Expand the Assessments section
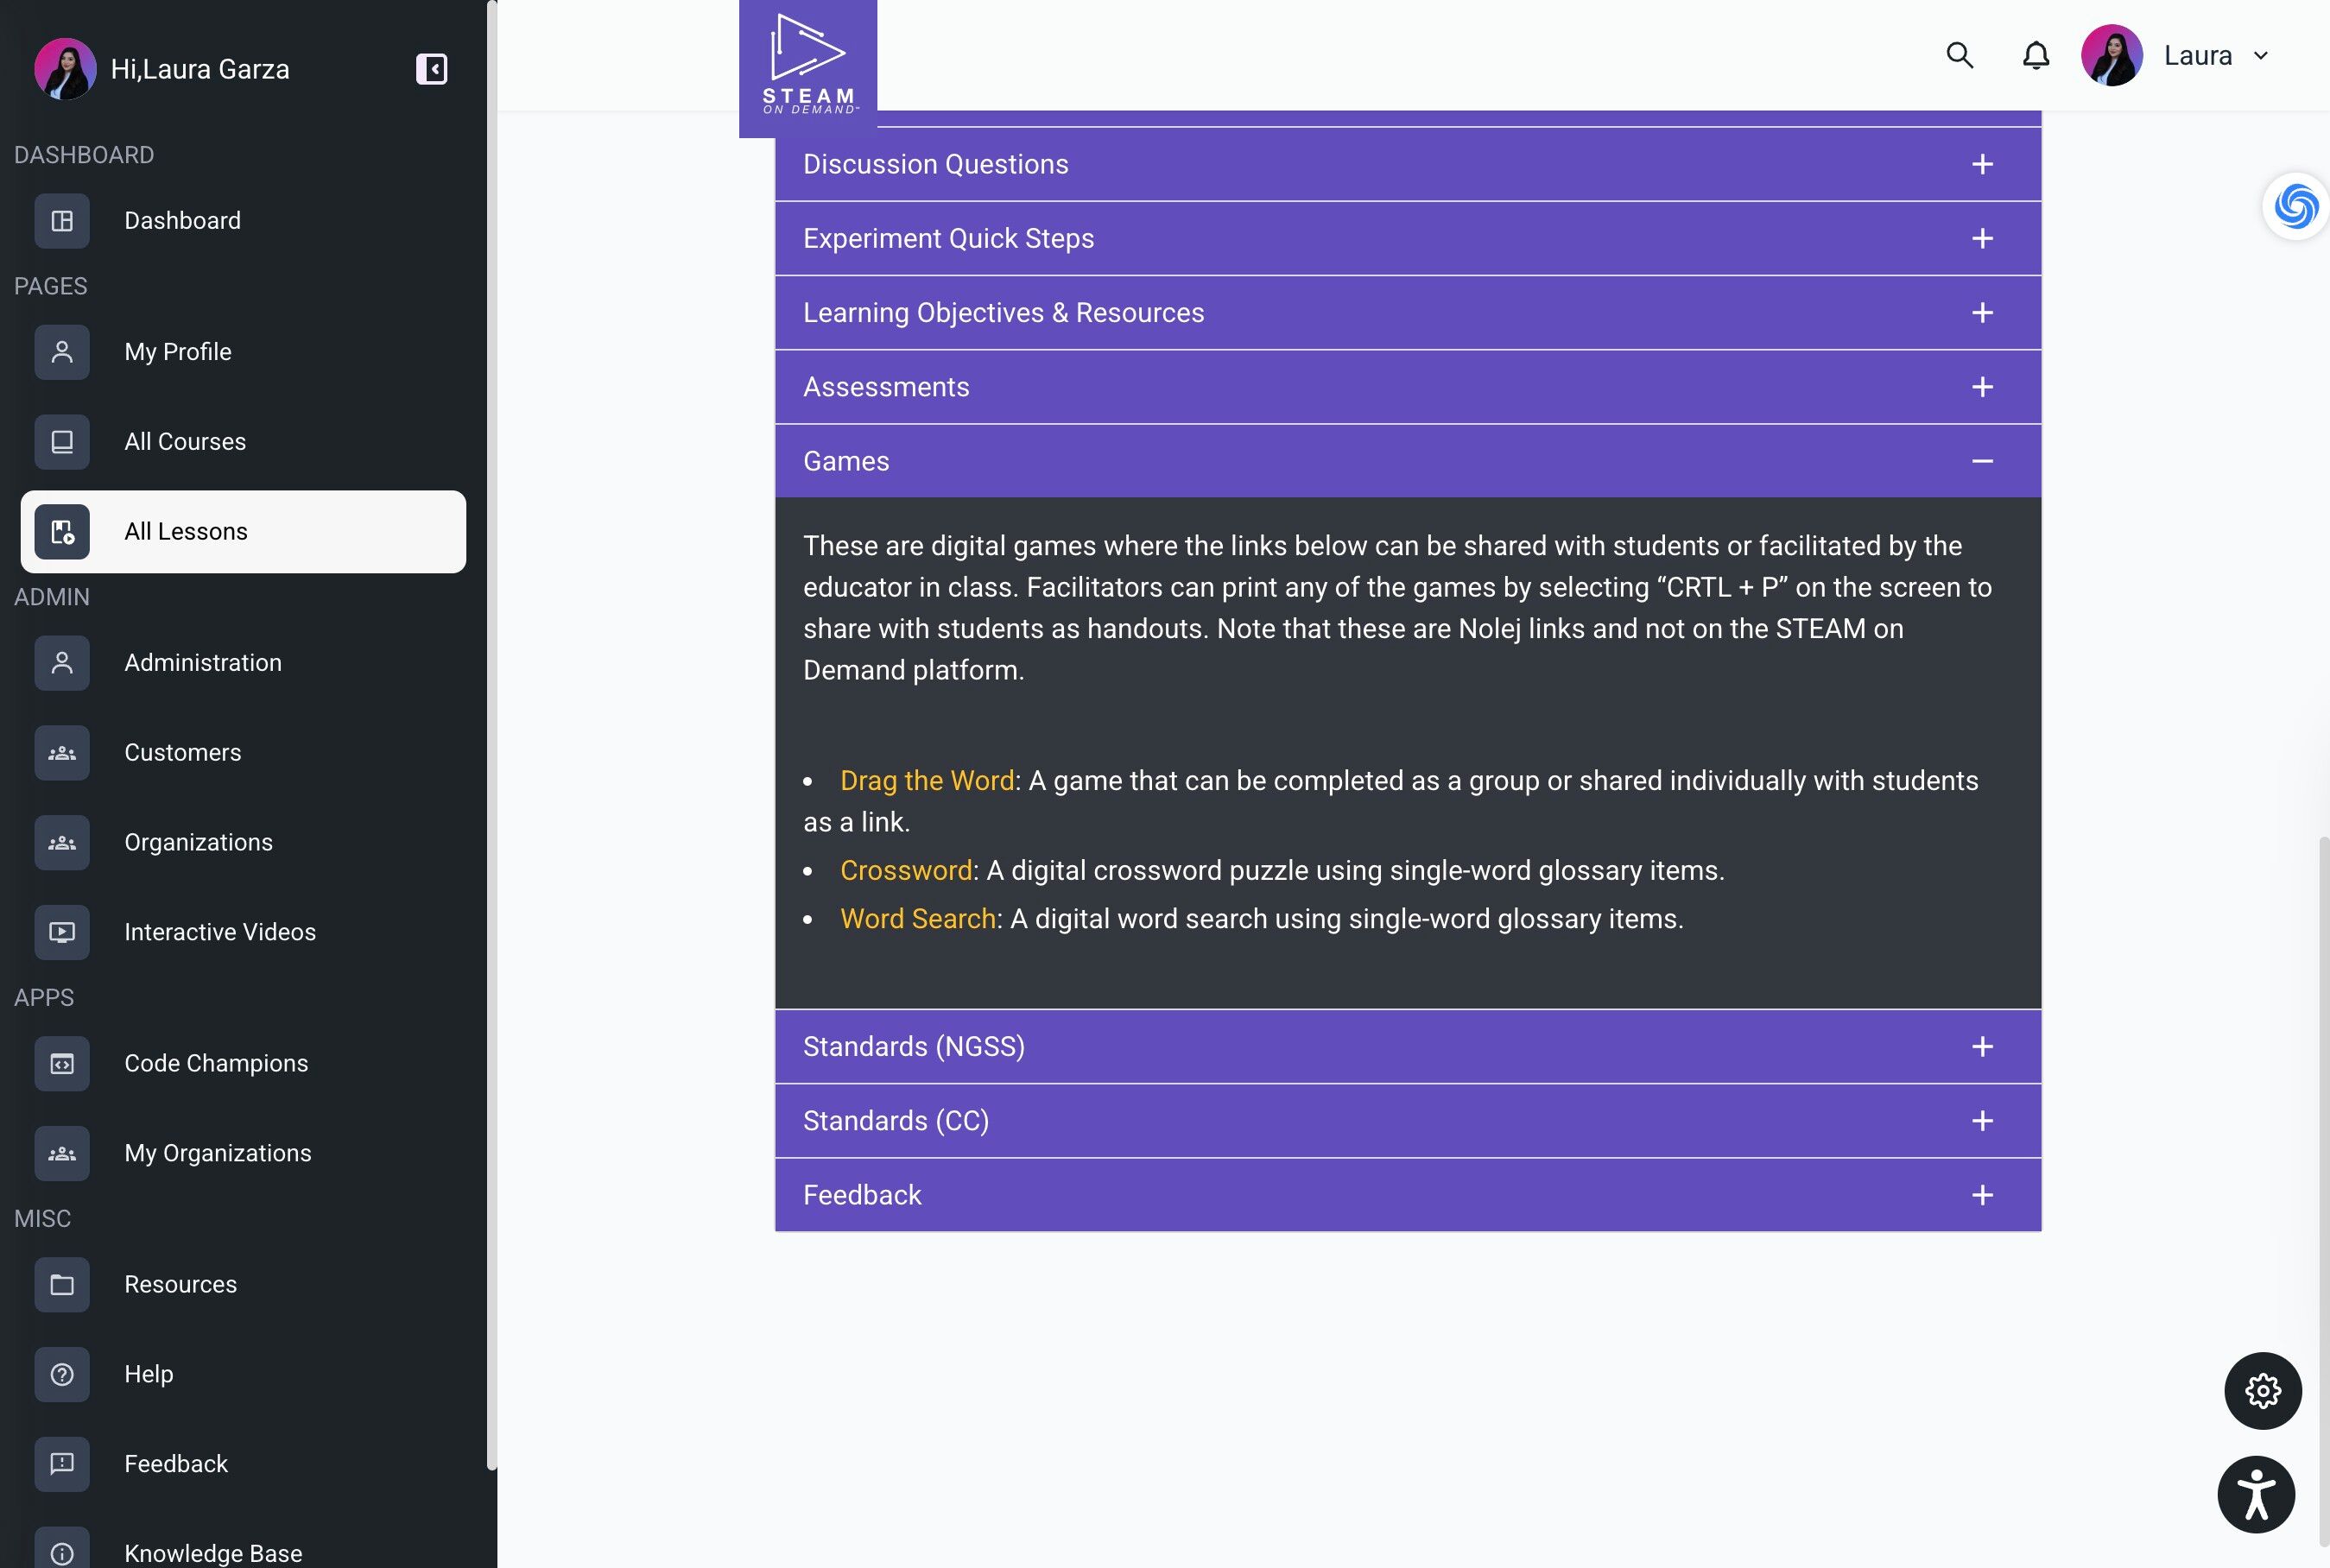The image size is (2330, 1568). (x=1408, y=387)
